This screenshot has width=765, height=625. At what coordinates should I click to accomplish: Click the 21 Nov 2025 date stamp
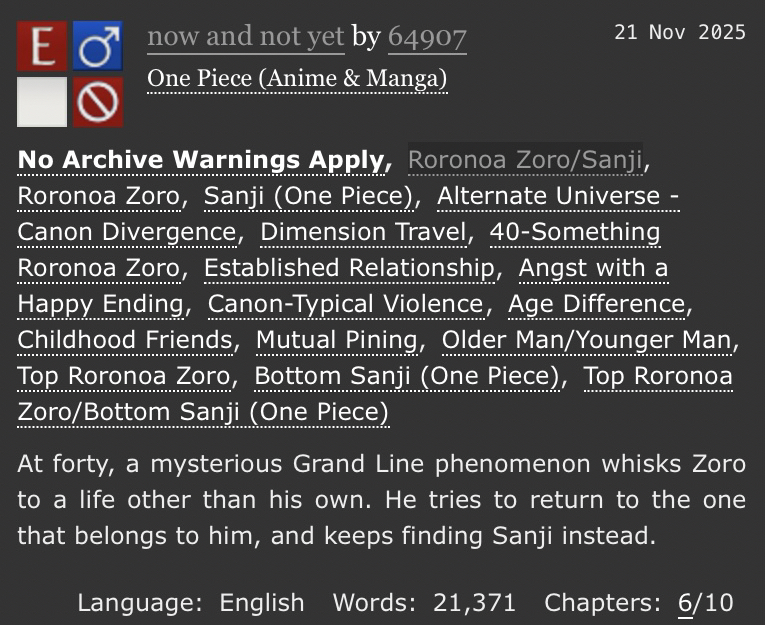pos(680,32)
